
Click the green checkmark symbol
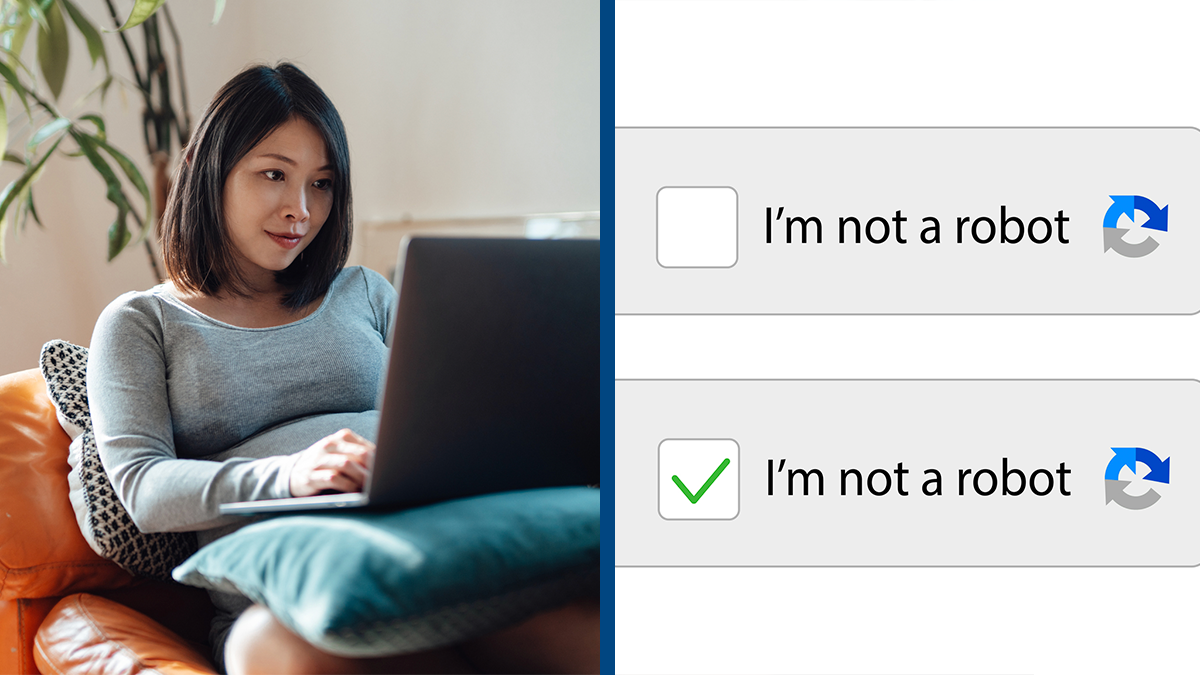tap(700, 481)
